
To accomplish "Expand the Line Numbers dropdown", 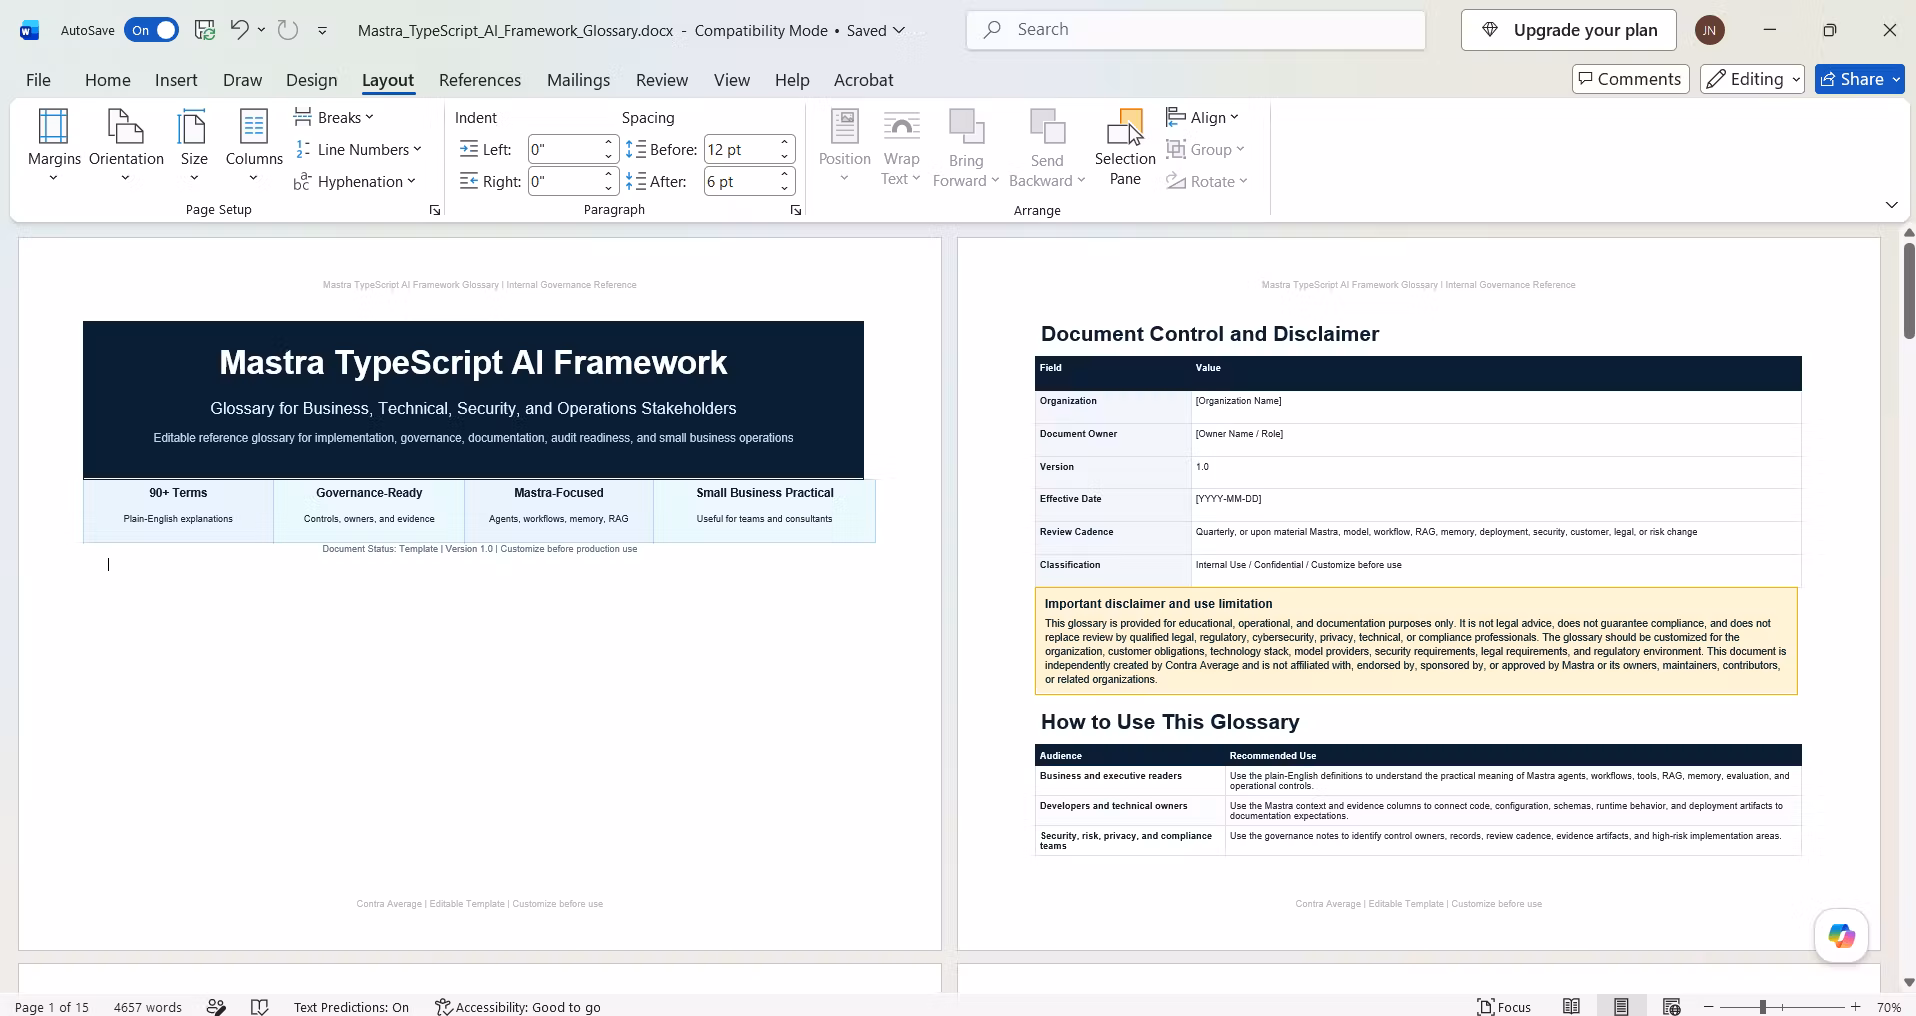I will point(359,150).
